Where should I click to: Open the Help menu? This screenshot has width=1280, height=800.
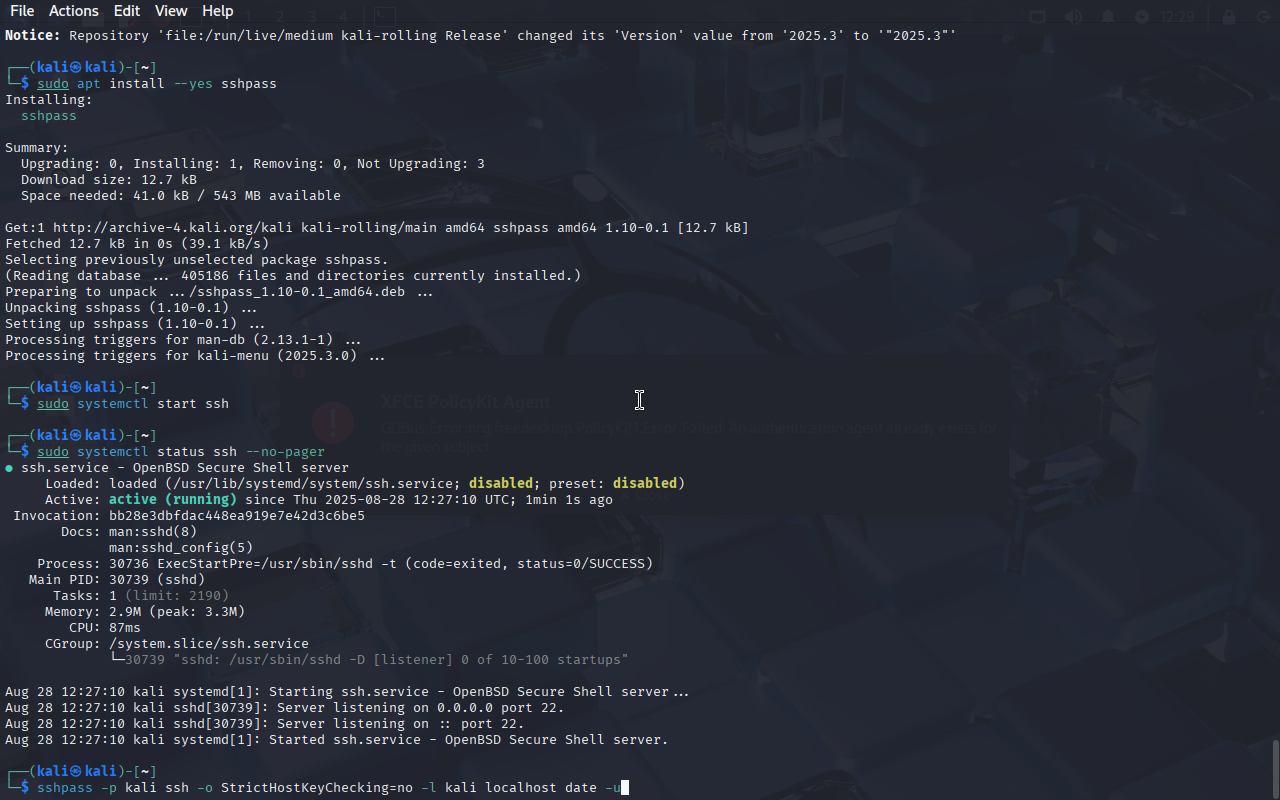pos(217,11)
